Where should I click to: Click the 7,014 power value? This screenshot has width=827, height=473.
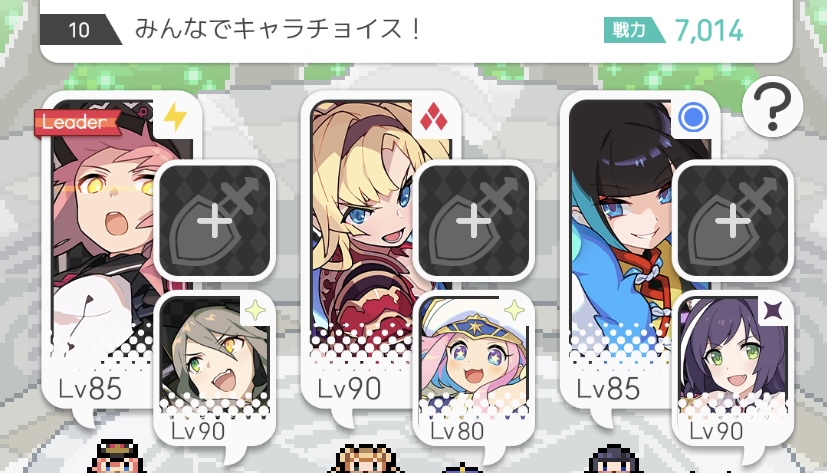[x=709, y=31]
